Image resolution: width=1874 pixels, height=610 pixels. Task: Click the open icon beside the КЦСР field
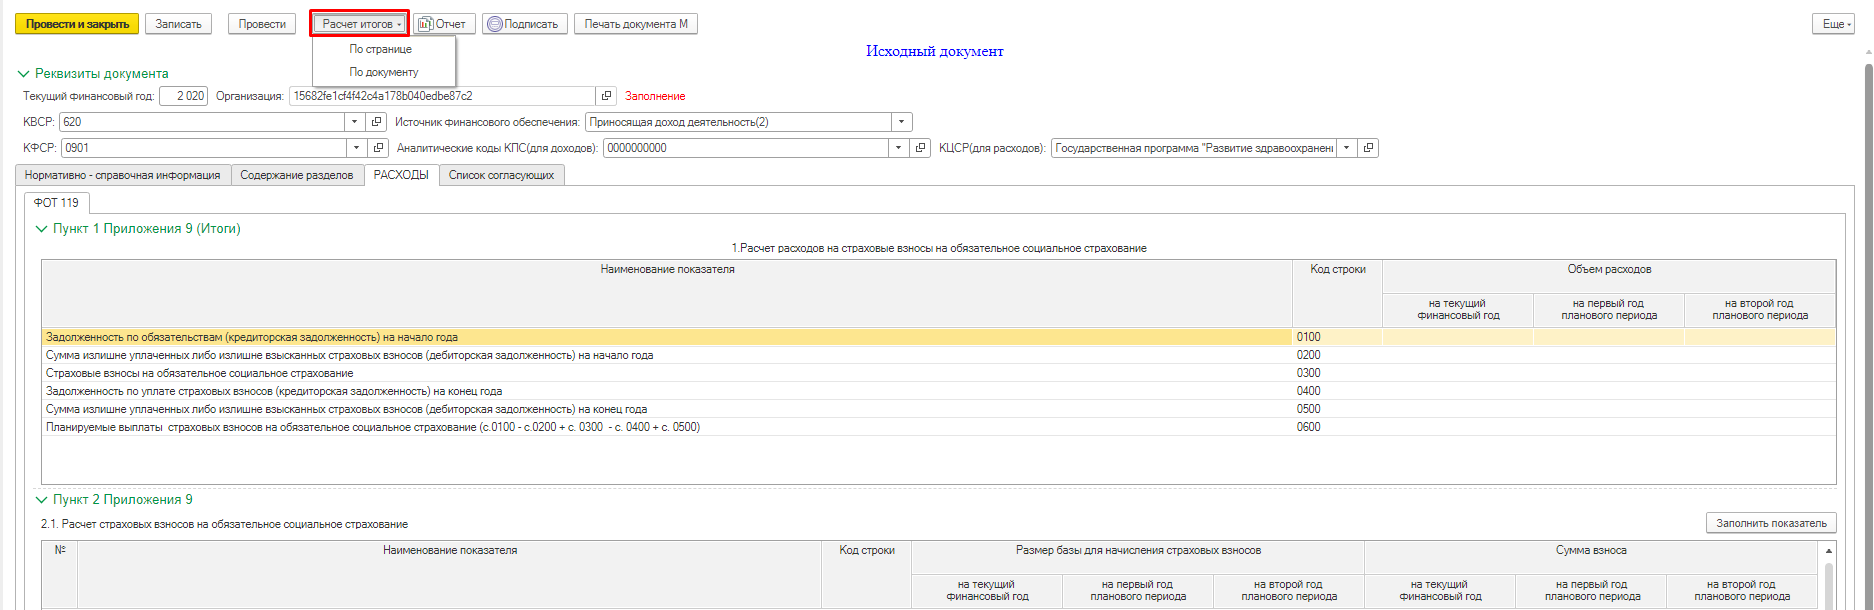pyautogui.click(x=1368, y=148)
